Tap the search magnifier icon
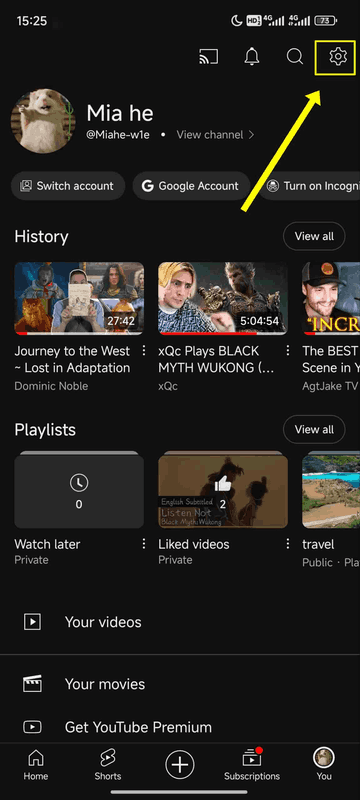Viewport: 360px width, 800px height. pyautogui.click(x=295, y=57)
